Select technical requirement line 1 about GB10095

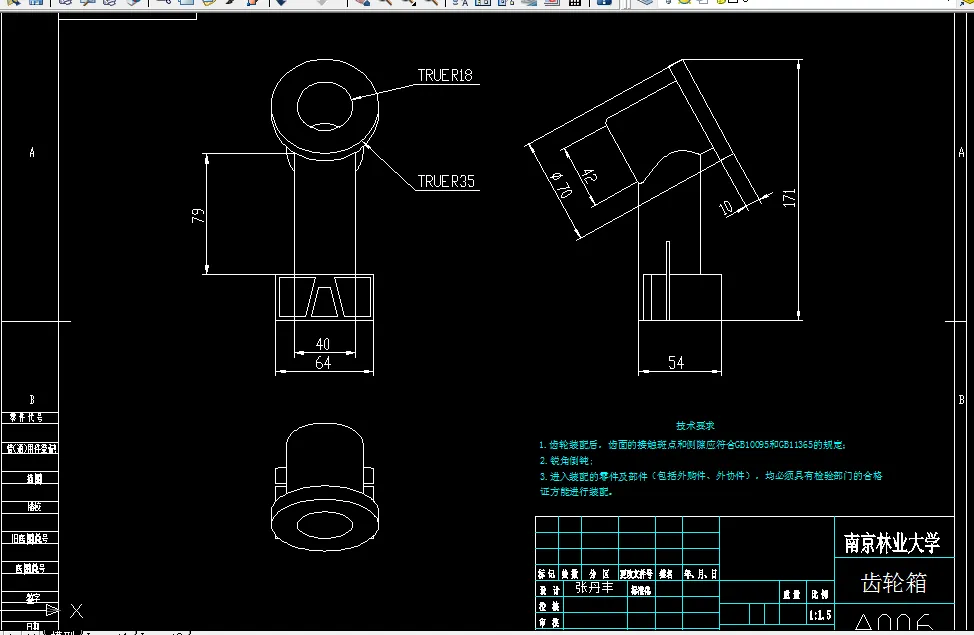pyautogui.click(x=692, y=445)
